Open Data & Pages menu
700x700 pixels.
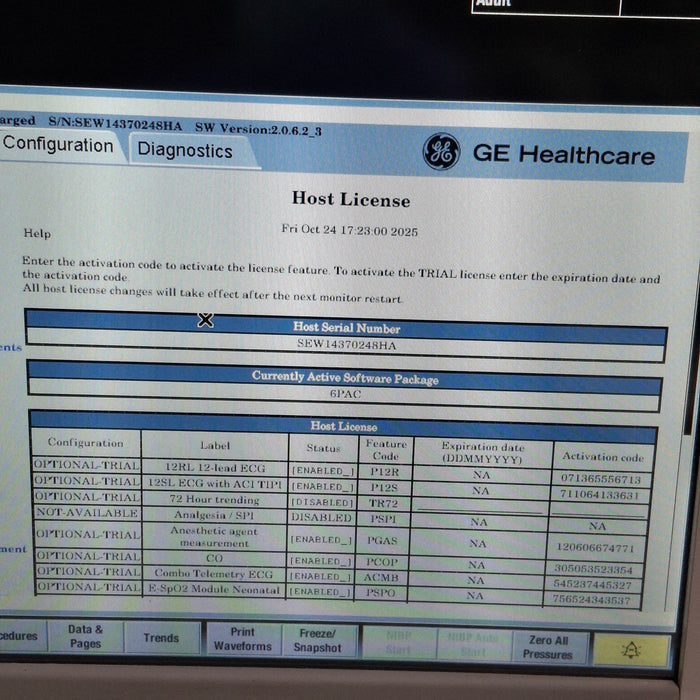85,636
